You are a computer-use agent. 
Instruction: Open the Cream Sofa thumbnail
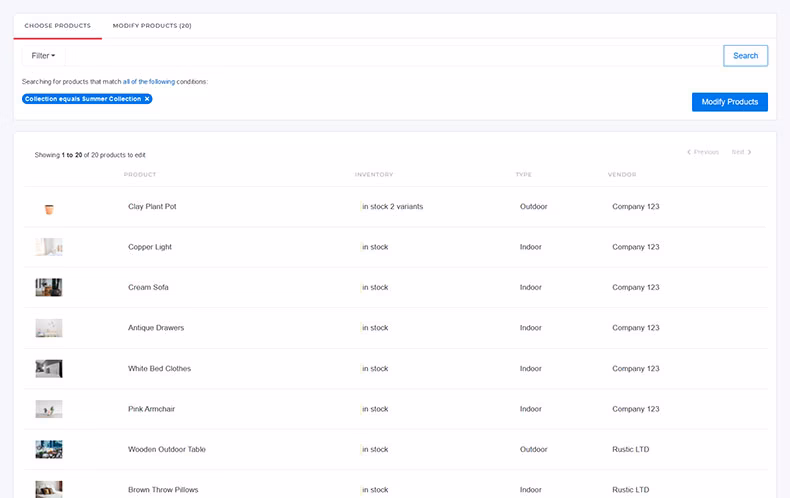pos(49,287)
